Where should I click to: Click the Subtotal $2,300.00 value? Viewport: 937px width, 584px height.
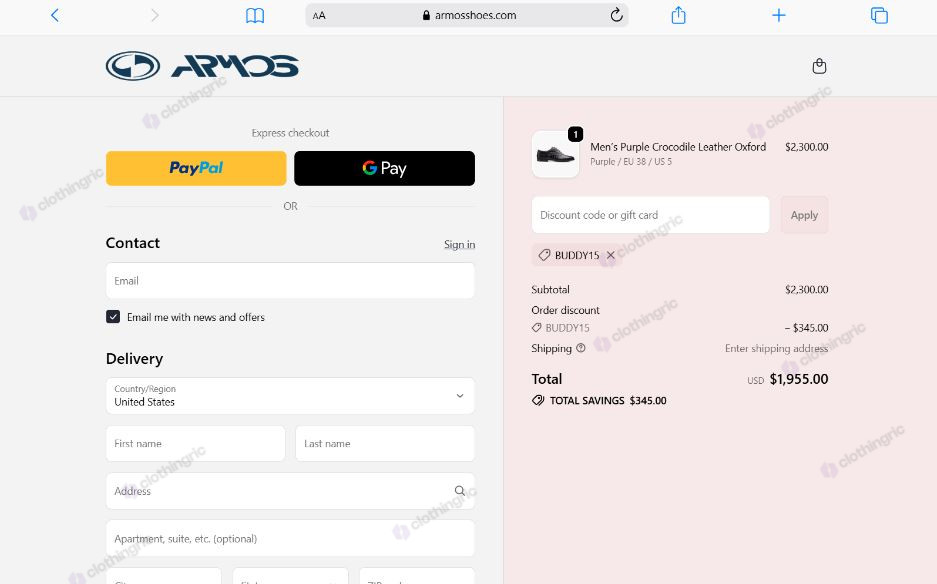pos(807,290)
